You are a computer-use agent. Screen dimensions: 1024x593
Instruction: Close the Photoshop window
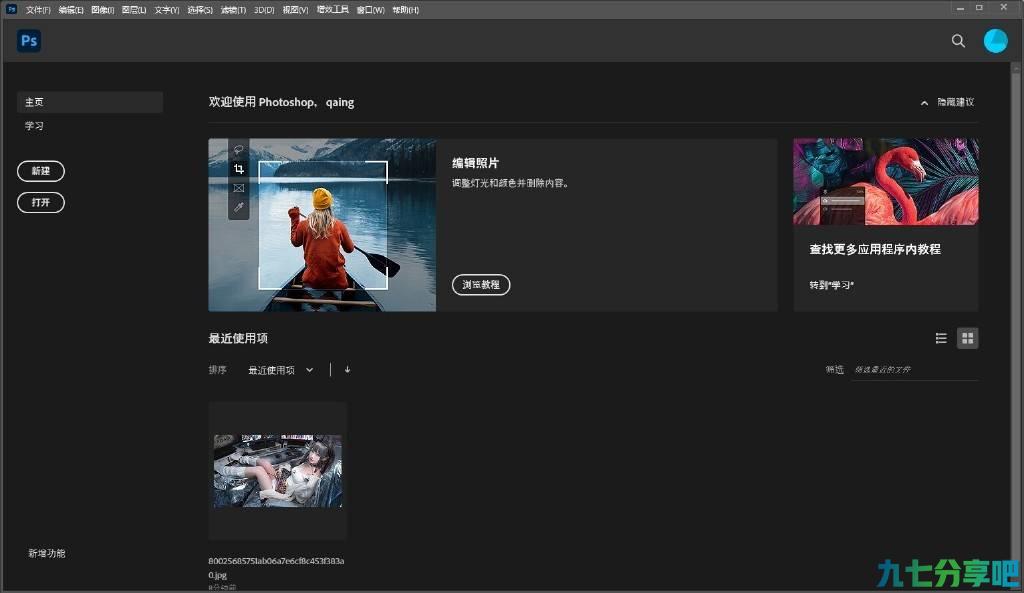click(x=1004, y=8)
